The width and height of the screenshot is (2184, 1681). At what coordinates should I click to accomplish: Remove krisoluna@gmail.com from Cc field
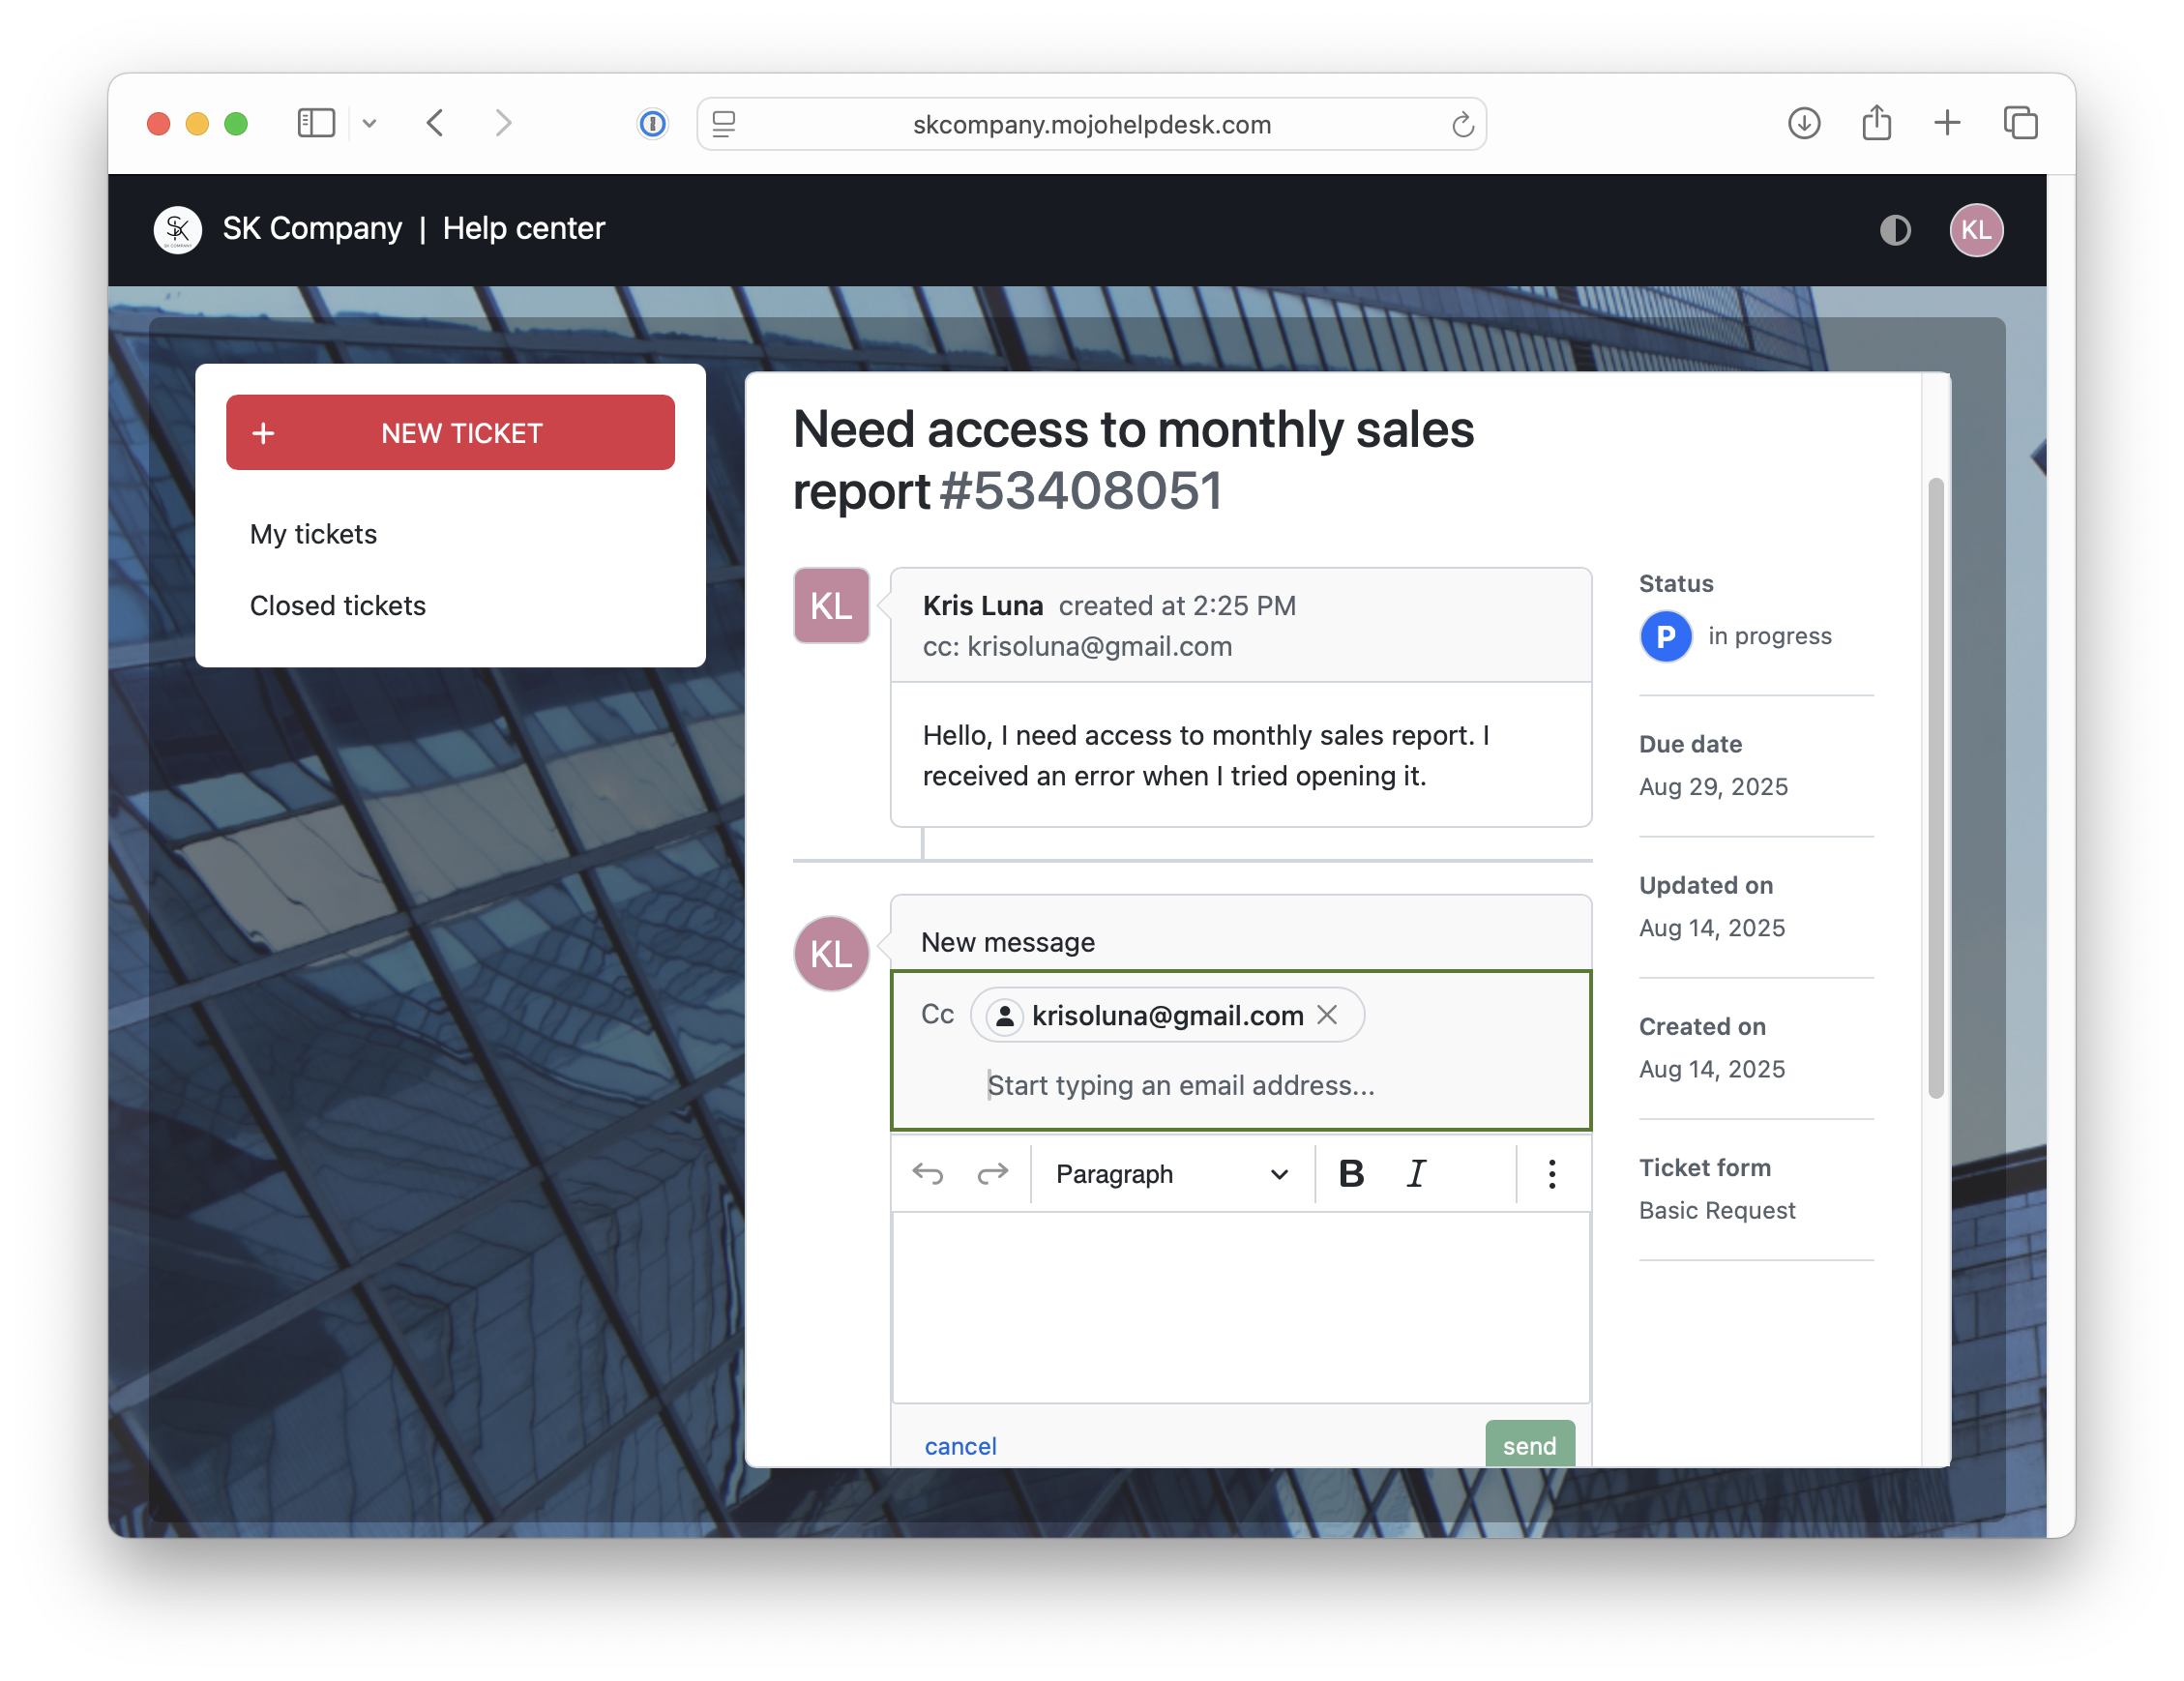click(1327, 1015)
